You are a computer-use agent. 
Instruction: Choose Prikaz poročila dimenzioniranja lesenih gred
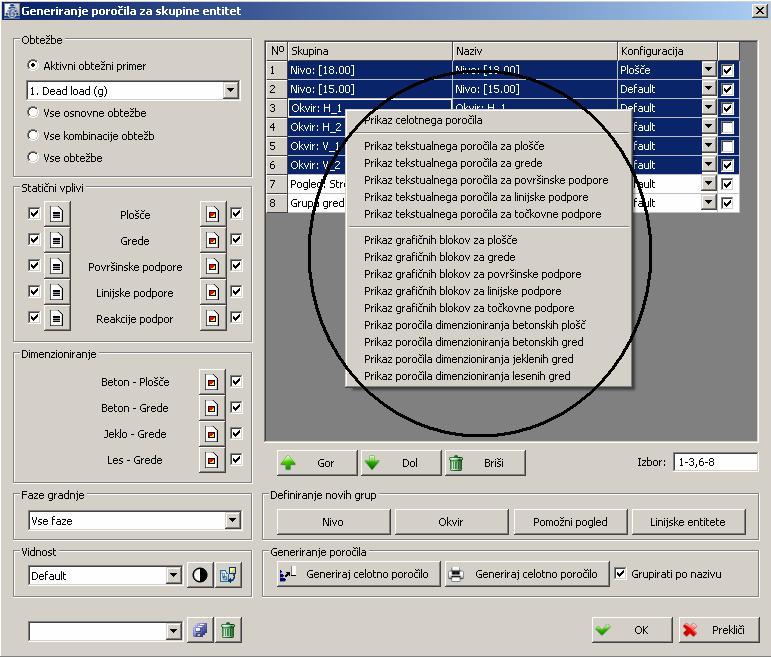(489, 376)
